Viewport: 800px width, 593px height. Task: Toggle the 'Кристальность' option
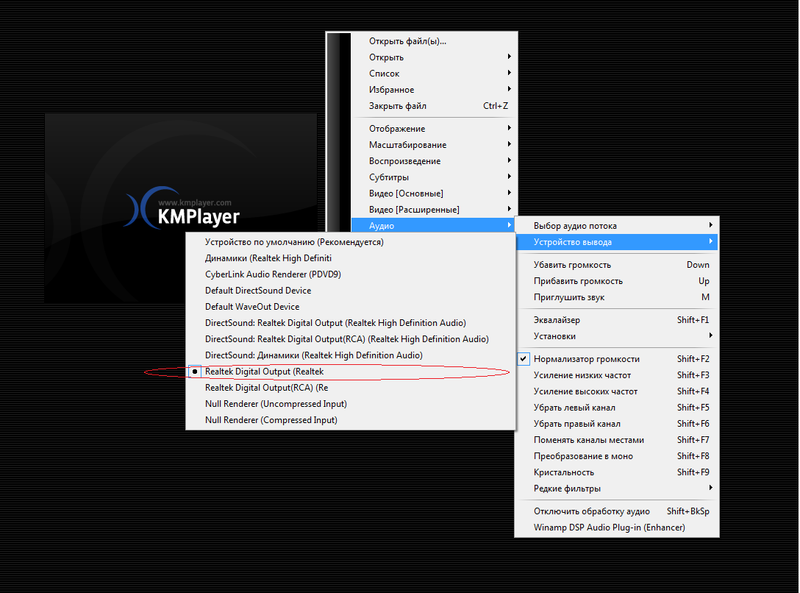[x=617, y=472]
